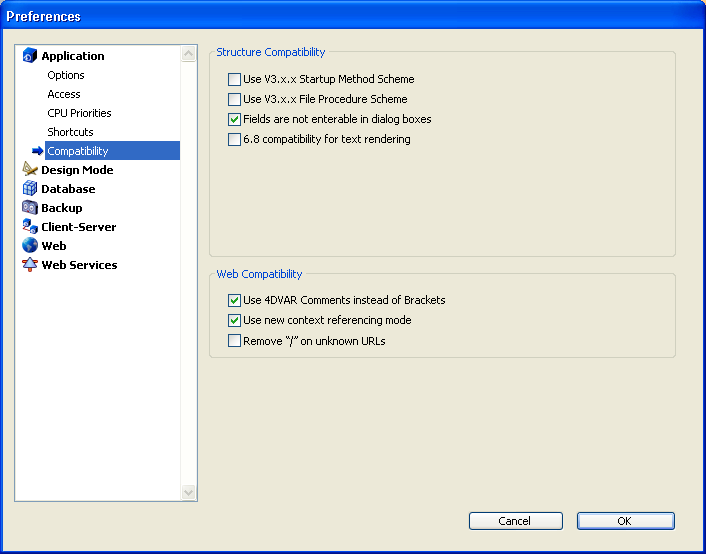This screenshot has width=706, height=554.
Task: Click the sidebar scrollbar down arrow
Action: pos(189,492)
